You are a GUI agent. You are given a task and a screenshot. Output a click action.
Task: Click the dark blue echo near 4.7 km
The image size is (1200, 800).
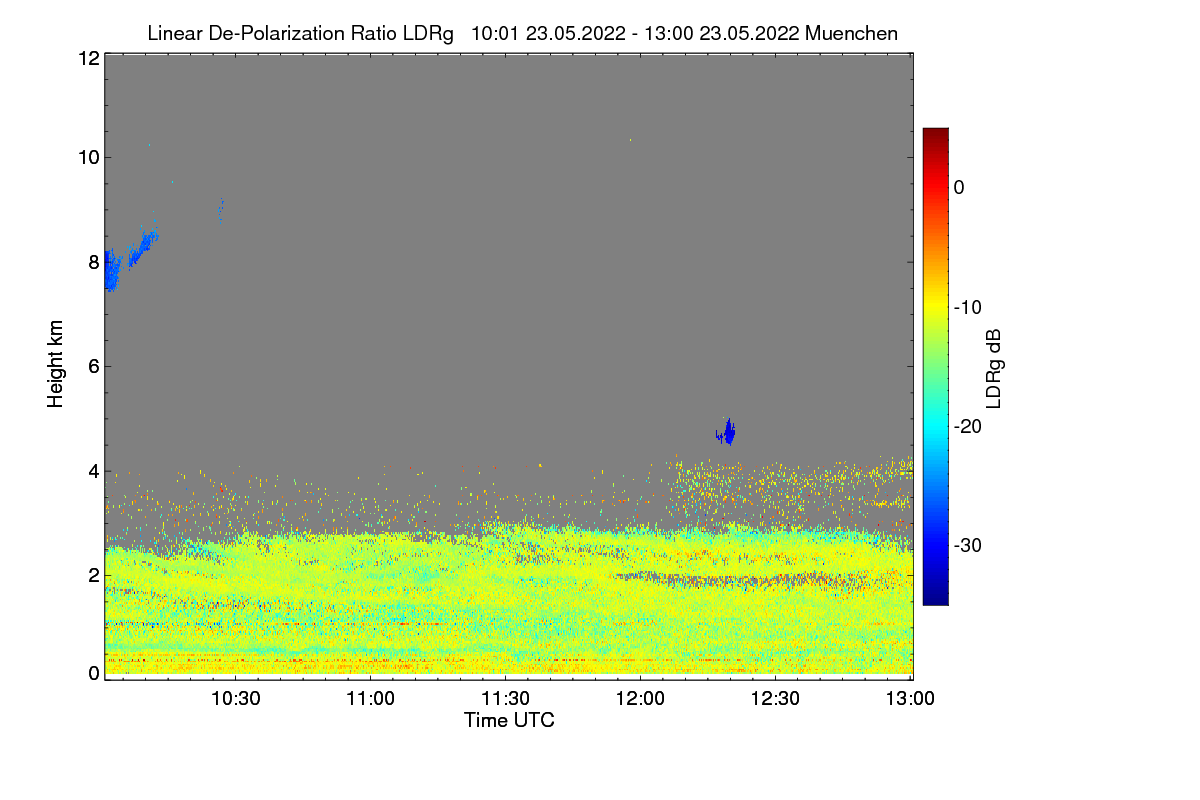(727, 432)
